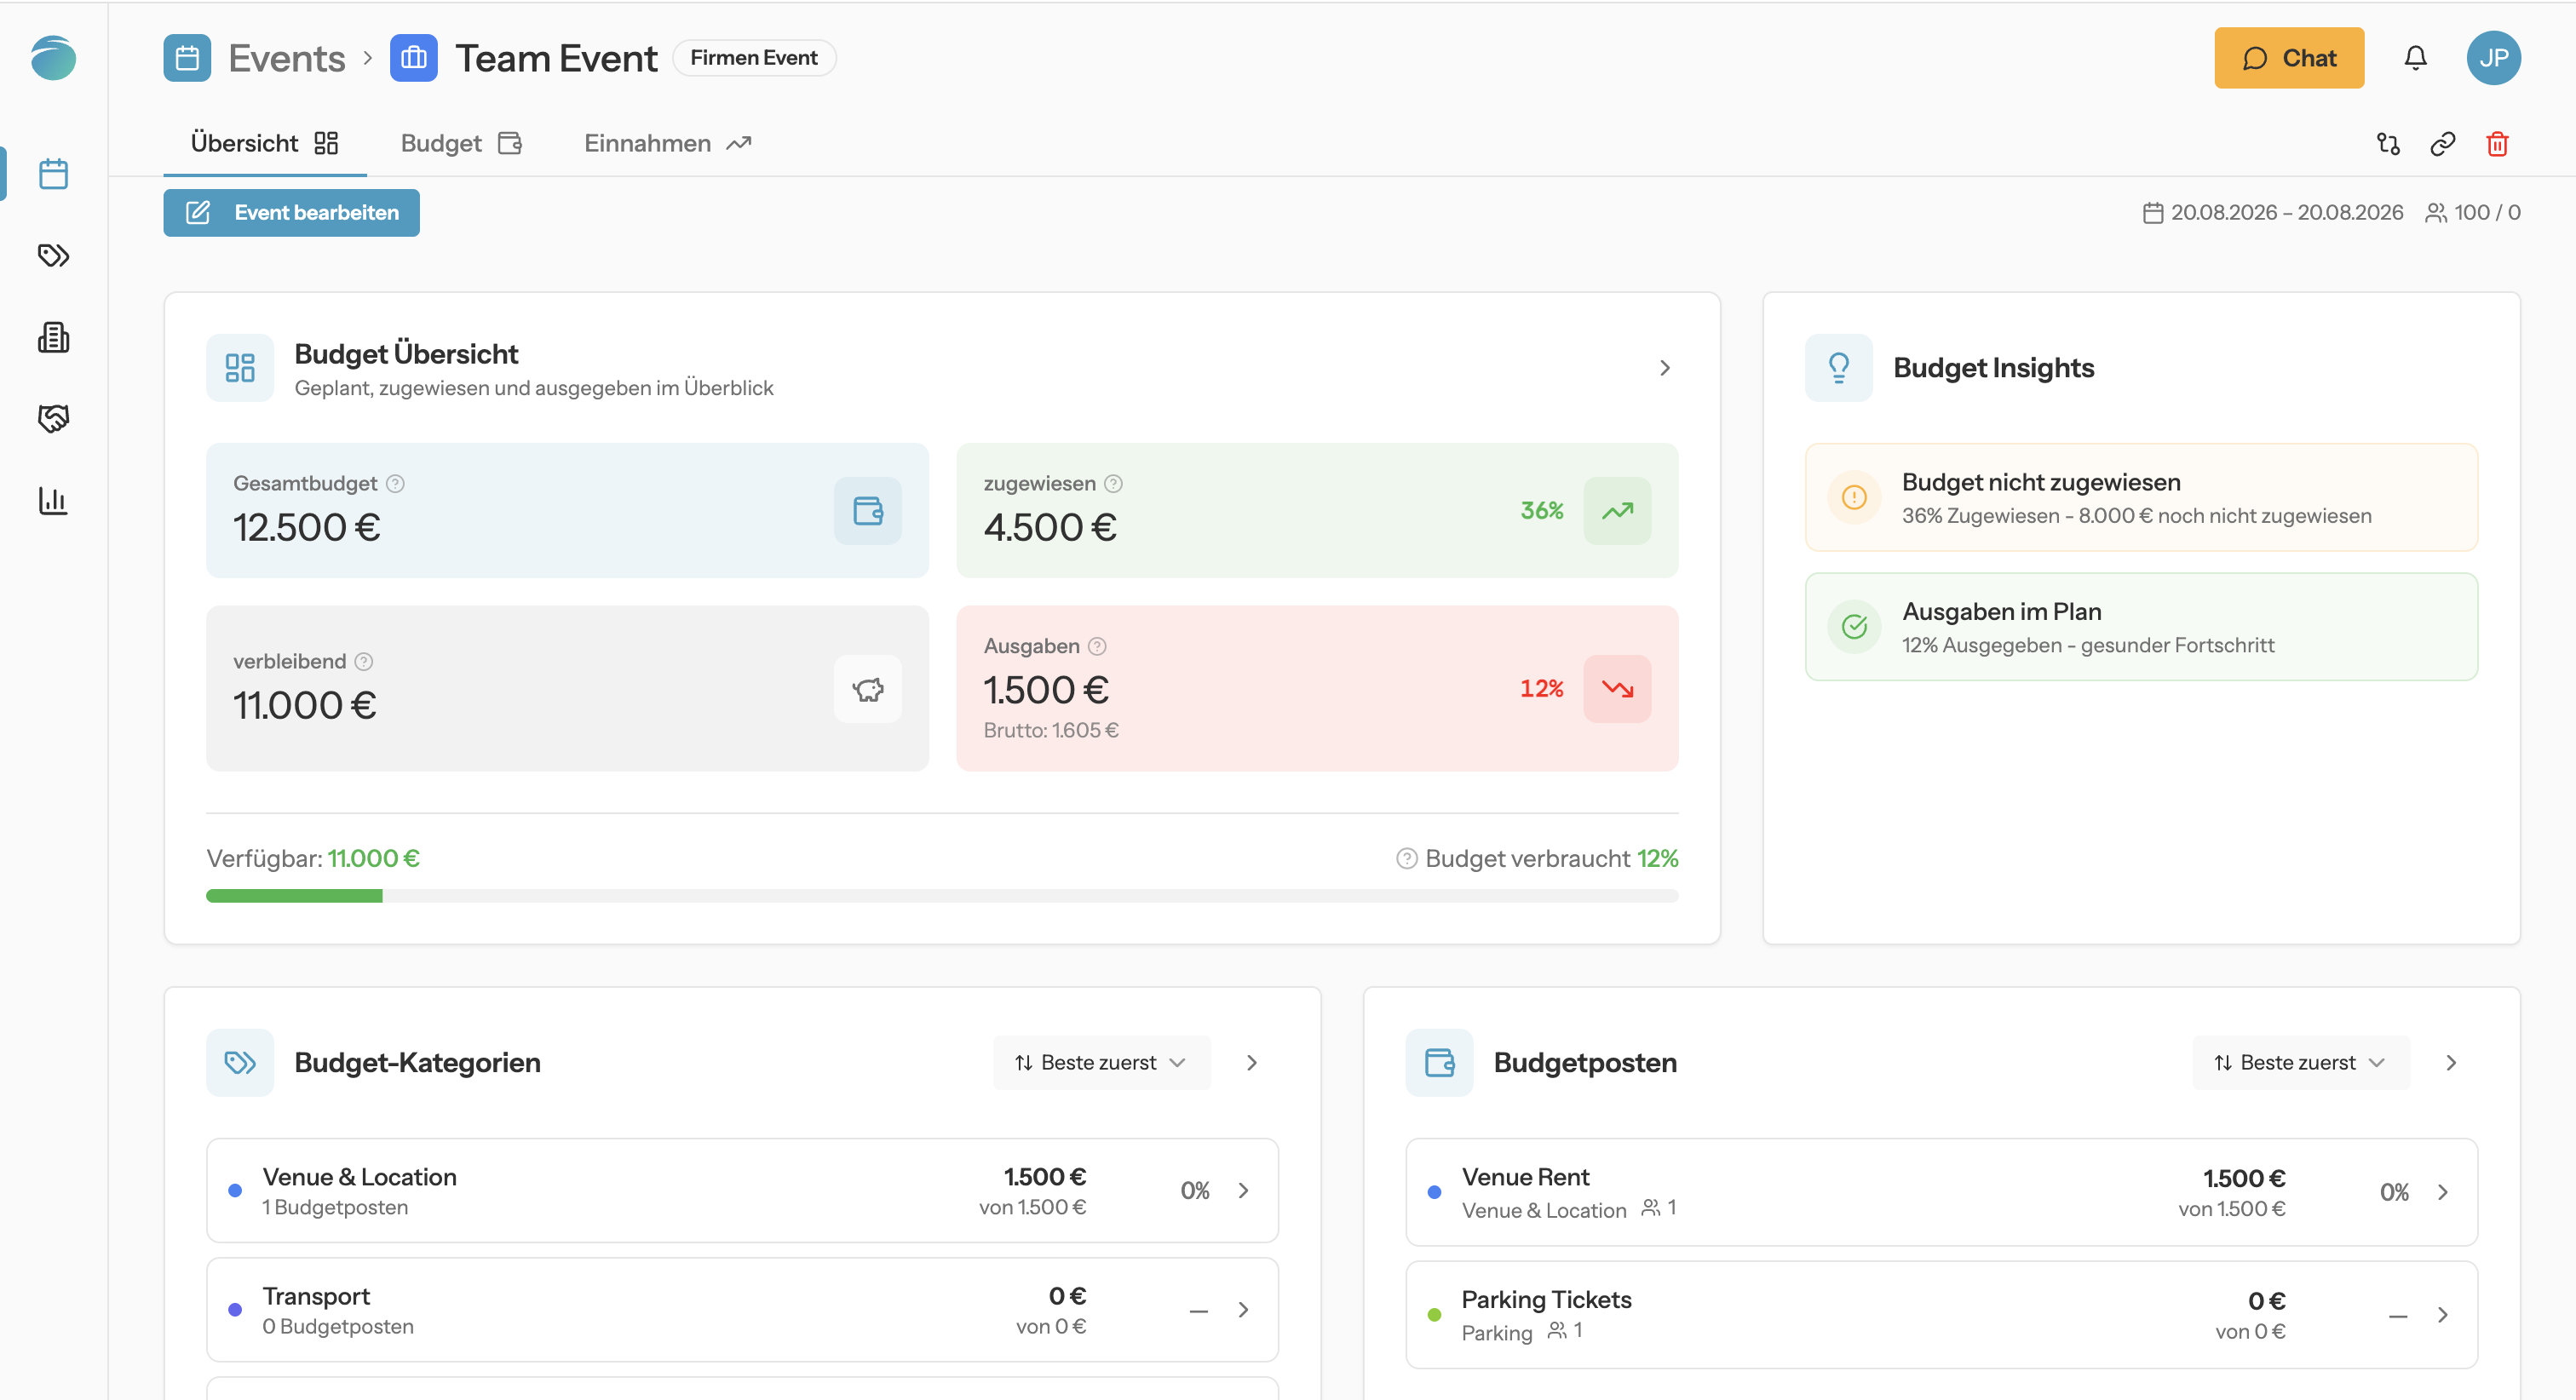2576x1400 pixels.
Task: Open the Transport category row chevron
Action: pos(1243,1310)
